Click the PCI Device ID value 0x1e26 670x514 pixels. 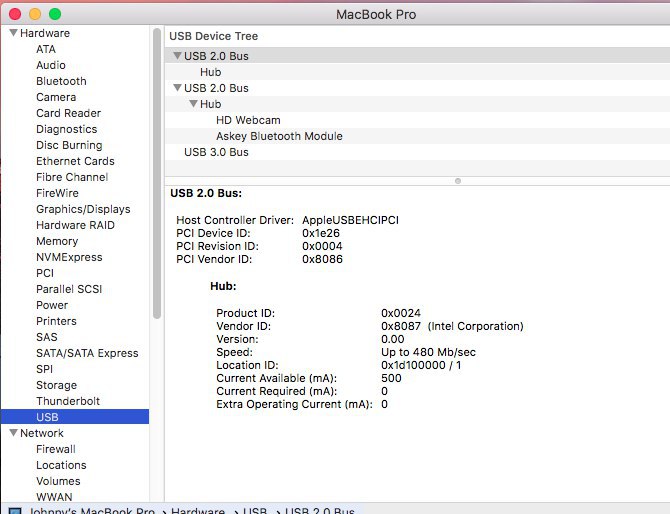tap(321, 233)
